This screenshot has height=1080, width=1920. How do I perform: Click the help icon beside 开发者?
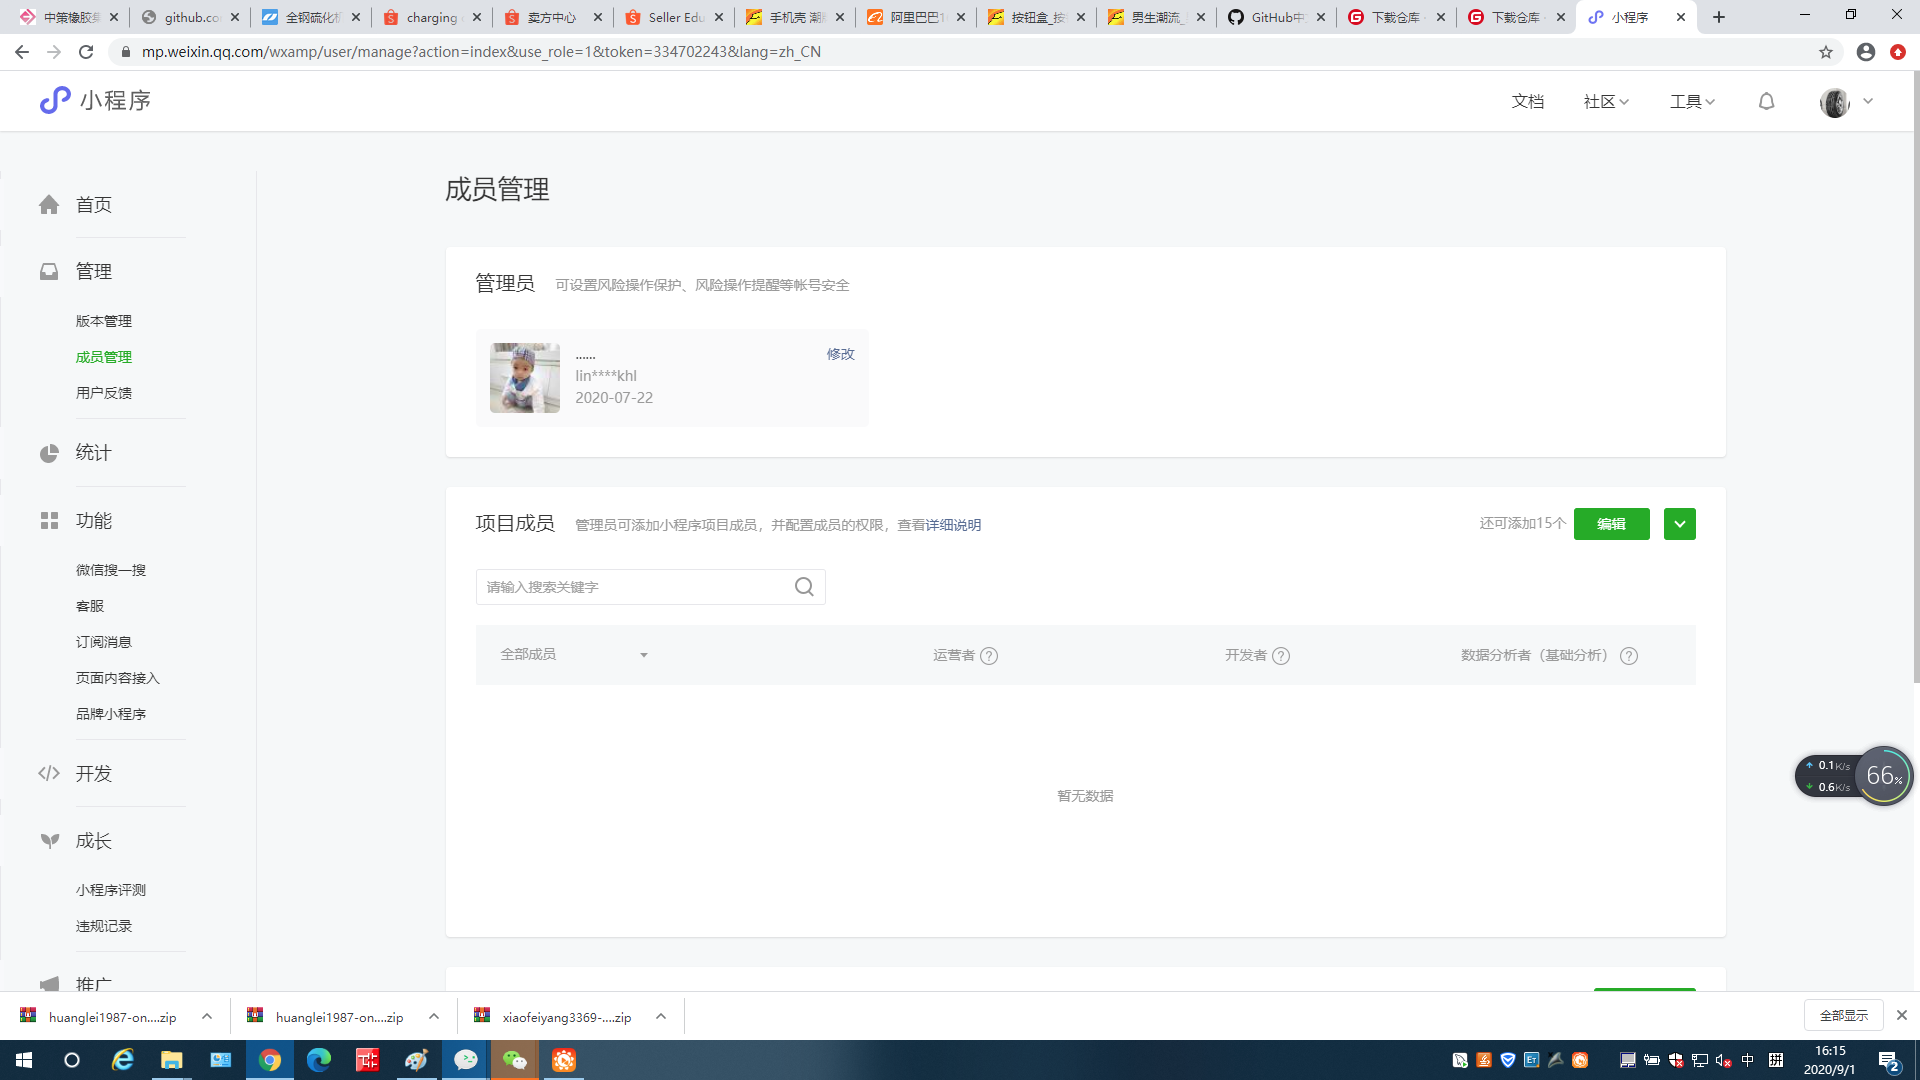1281,656
